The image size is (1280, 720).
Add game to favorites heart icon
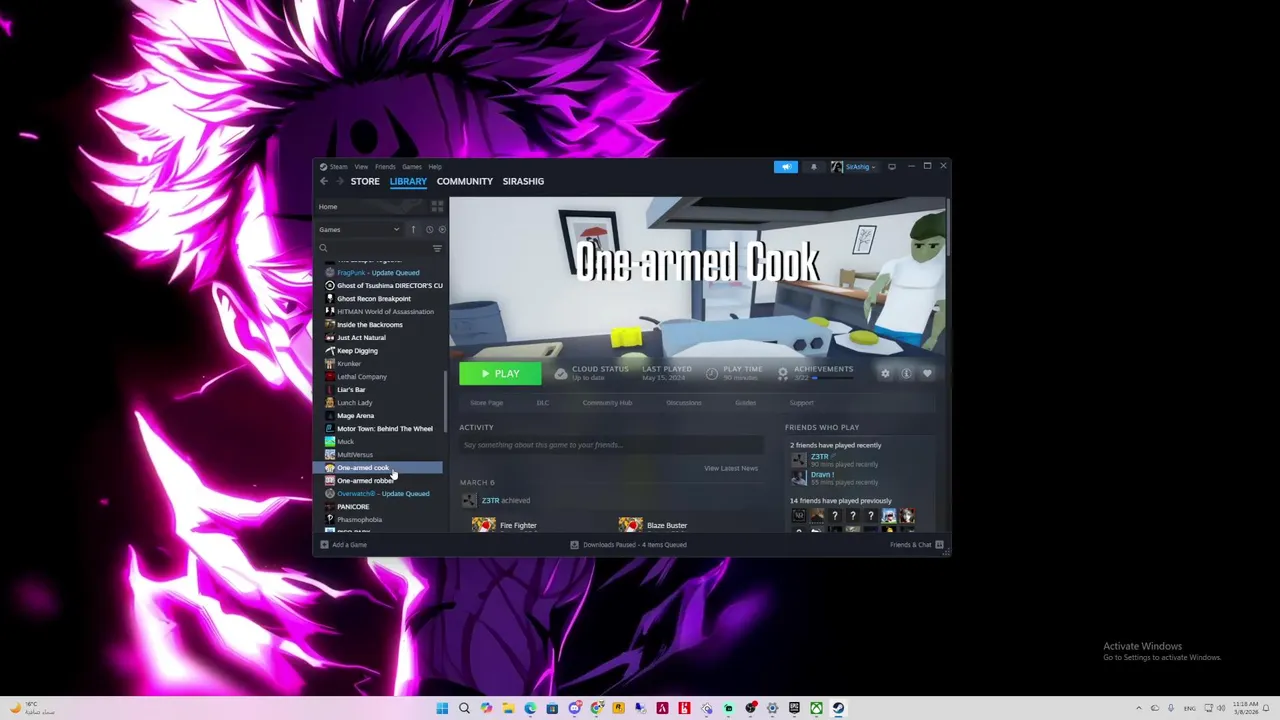click(x=927, y=373)
